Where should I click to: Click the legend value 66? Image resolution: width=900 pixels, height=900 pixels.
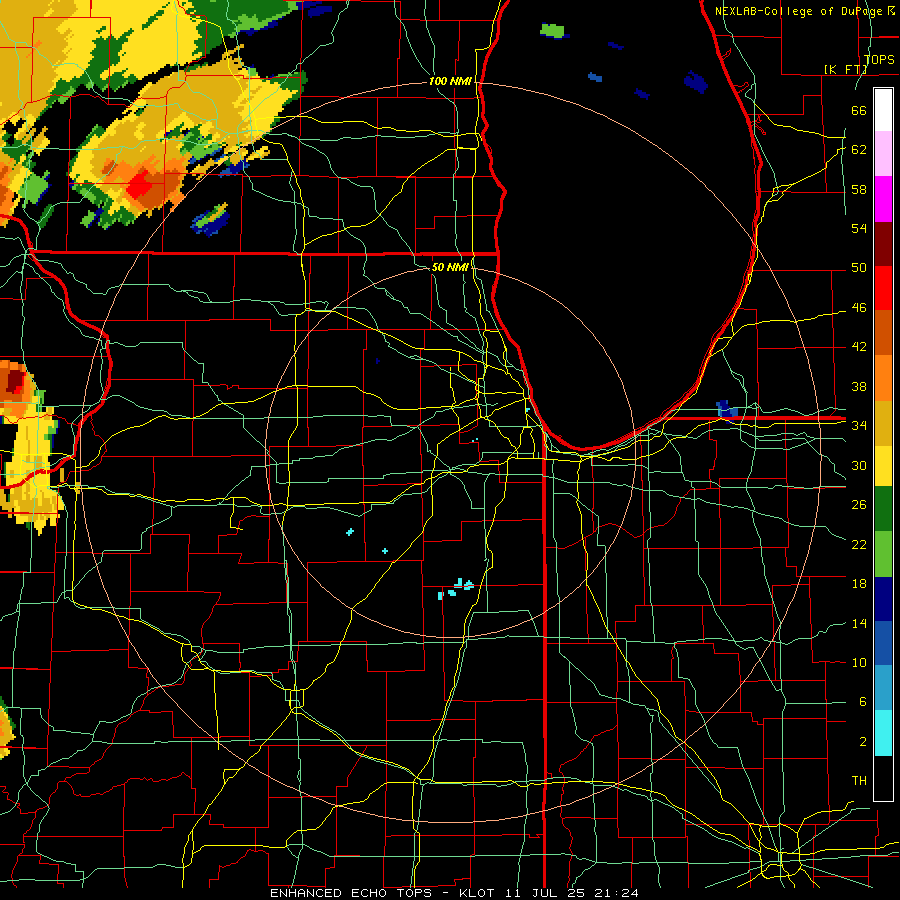point(859,110)
